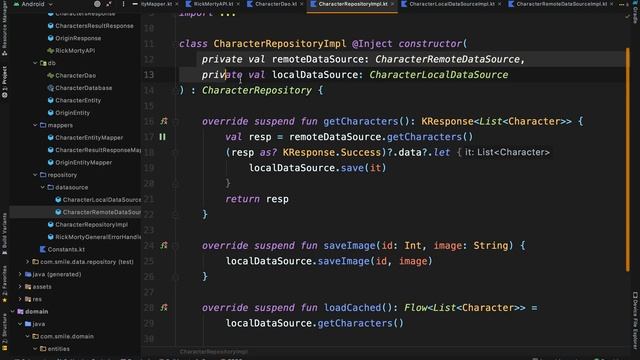The image size is (640, 360).
Task: Click the collapse-all arrows icon in project toolbar
Action: (x=109, y=4)
